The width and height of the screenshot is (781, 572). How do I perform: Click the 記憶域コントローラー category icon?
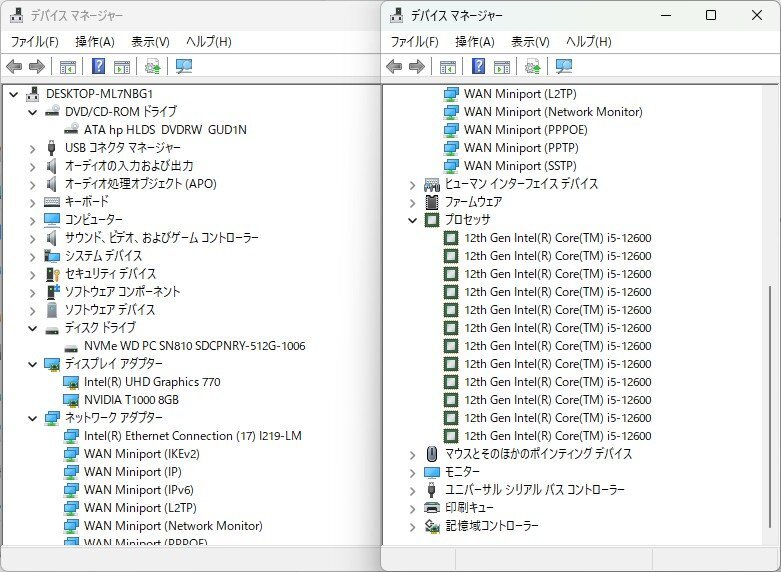click(x=432, y=526)
